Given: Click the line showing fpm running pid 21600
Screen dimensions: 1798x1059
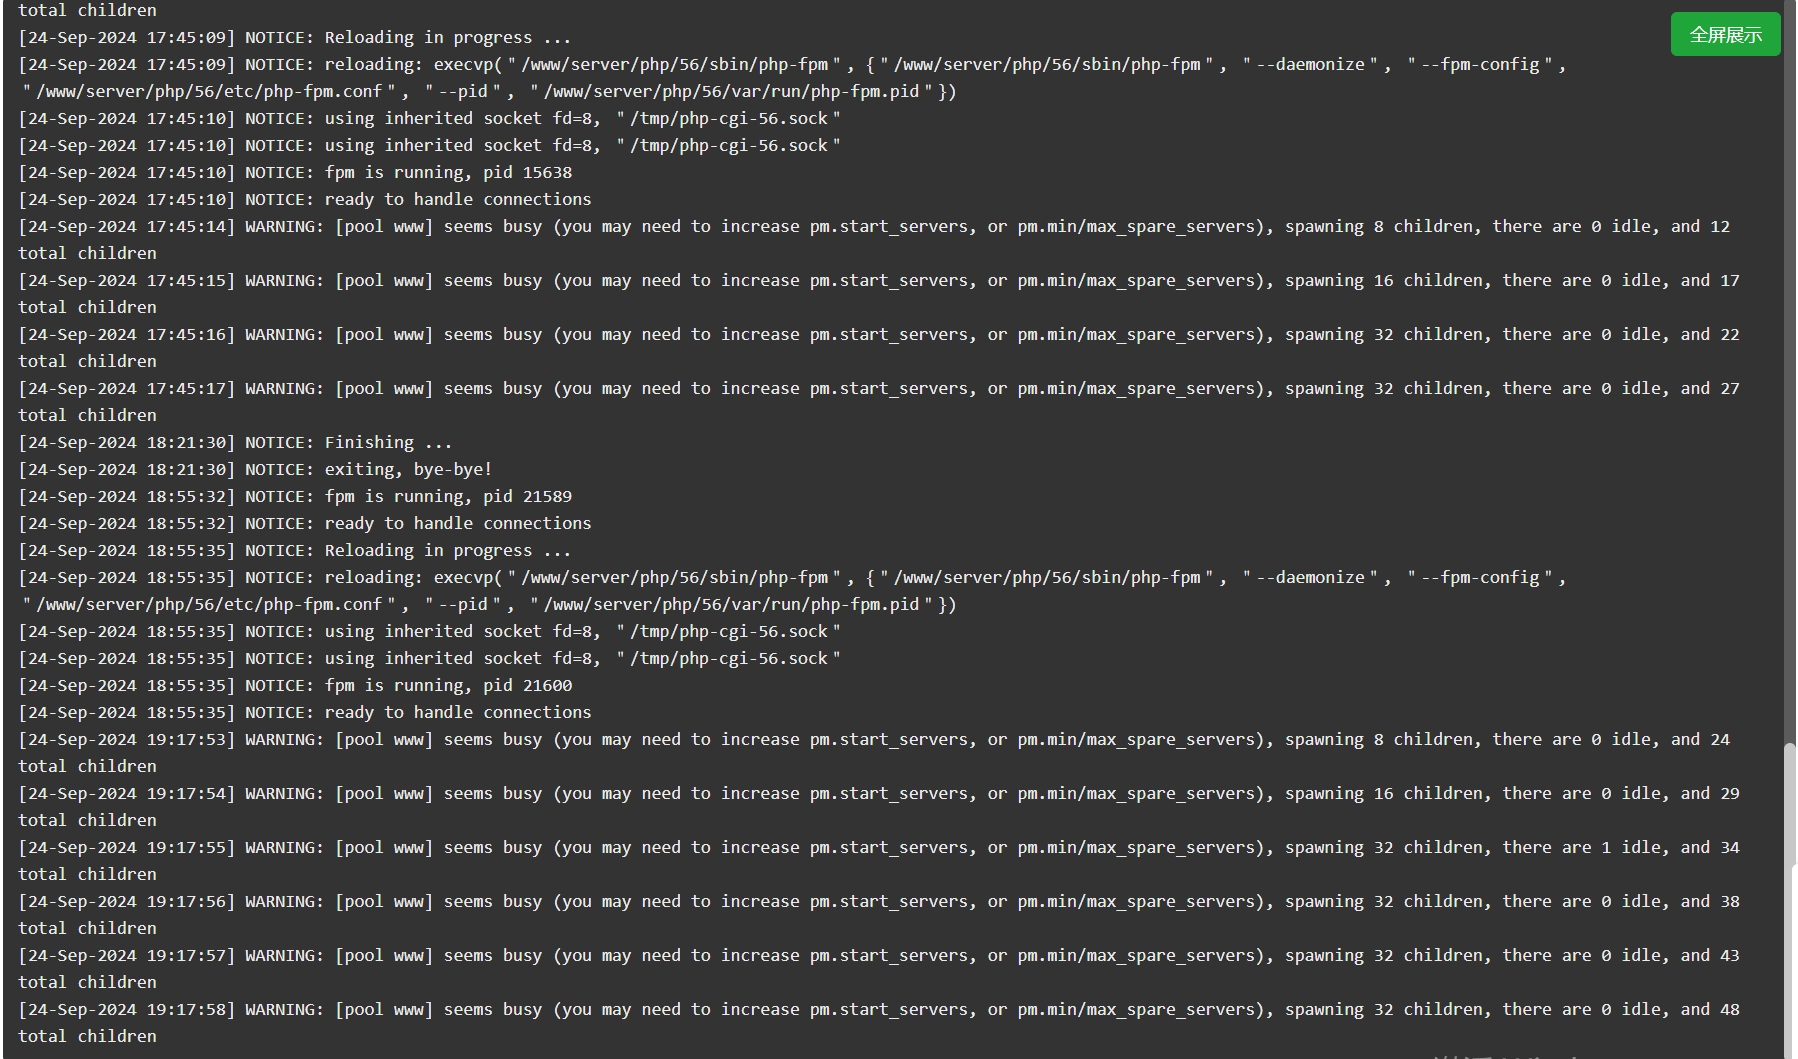Looking at the screenshot, I should [x=295, y=685].
